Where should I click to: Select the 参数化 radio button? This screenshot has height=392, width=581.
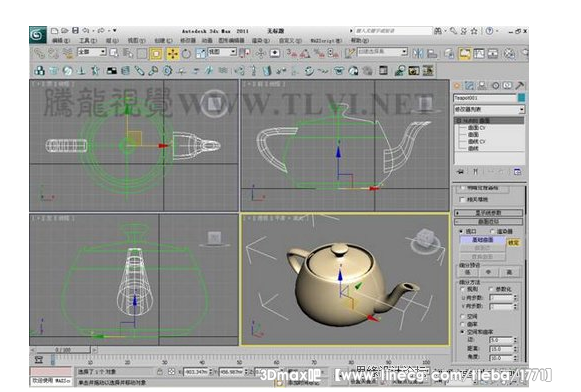point(491,289)
